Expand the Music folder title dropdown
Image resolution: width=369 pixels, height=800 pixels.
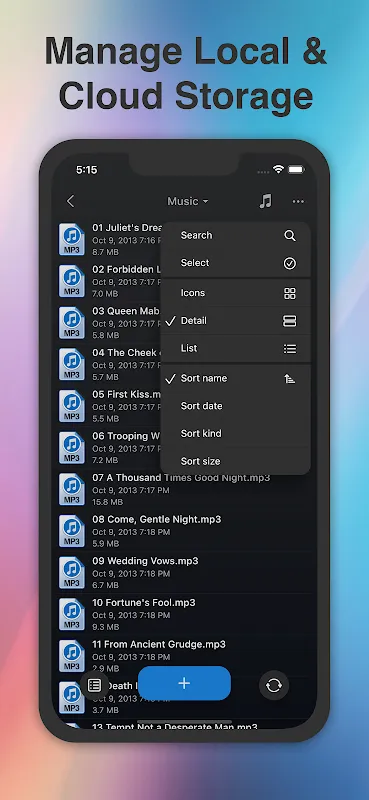coord(188,201)
